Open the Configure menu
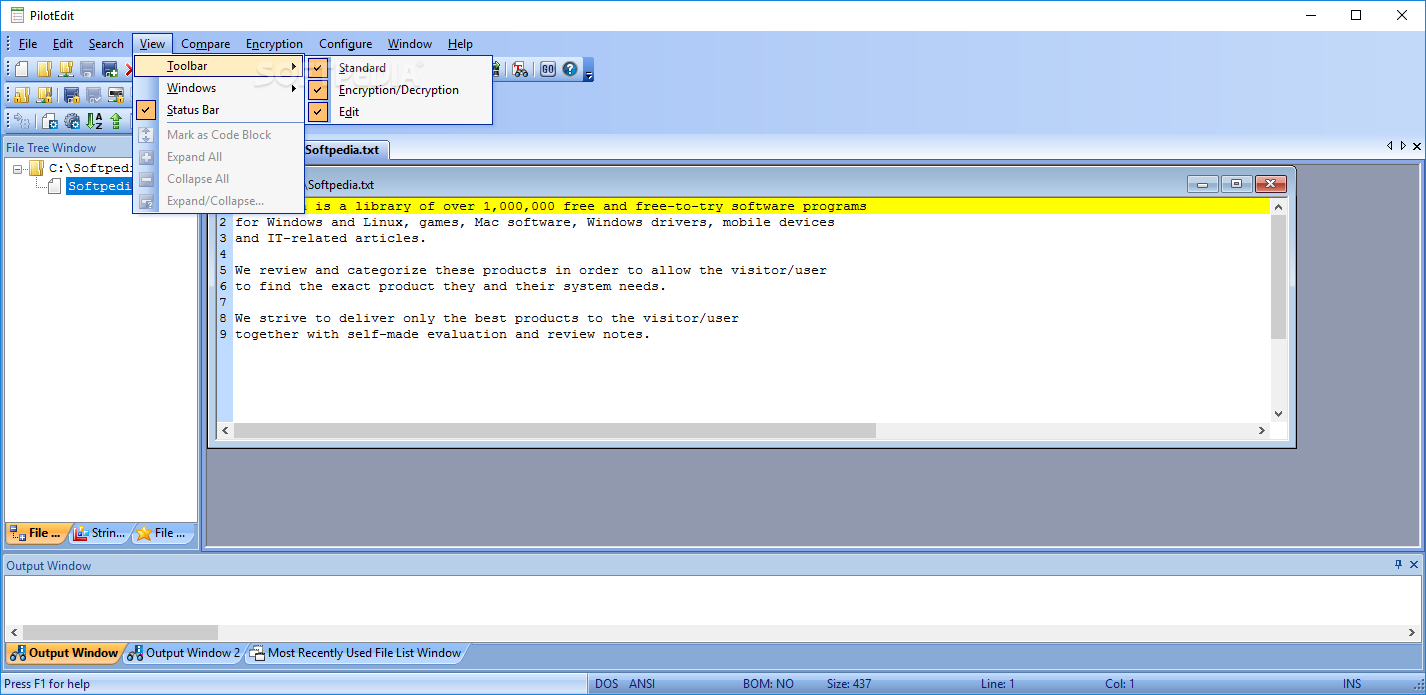 345,44
